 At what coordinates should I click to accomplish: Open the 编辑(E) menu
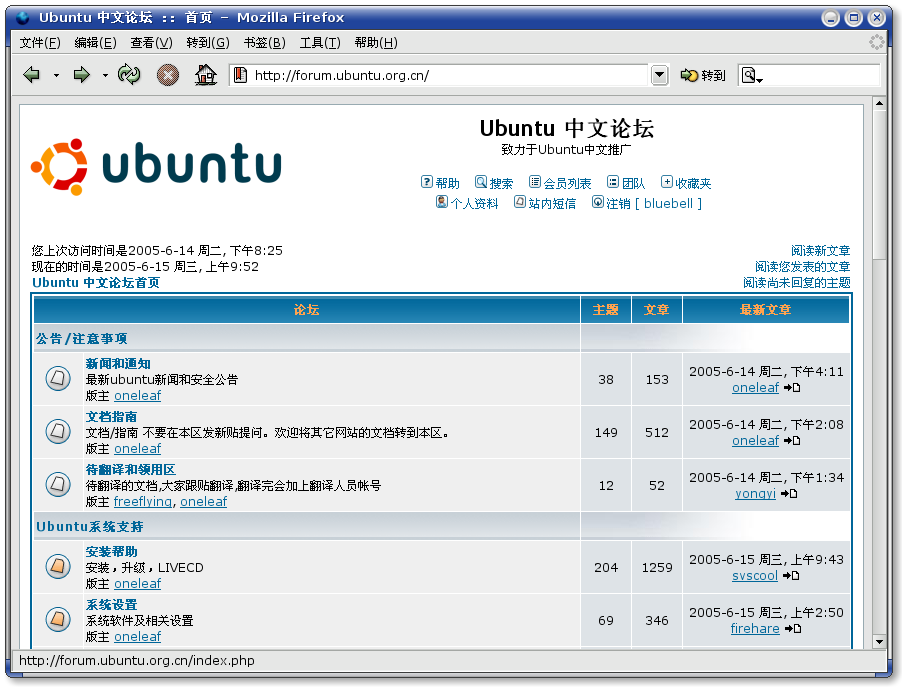click(x=95, y=43)
